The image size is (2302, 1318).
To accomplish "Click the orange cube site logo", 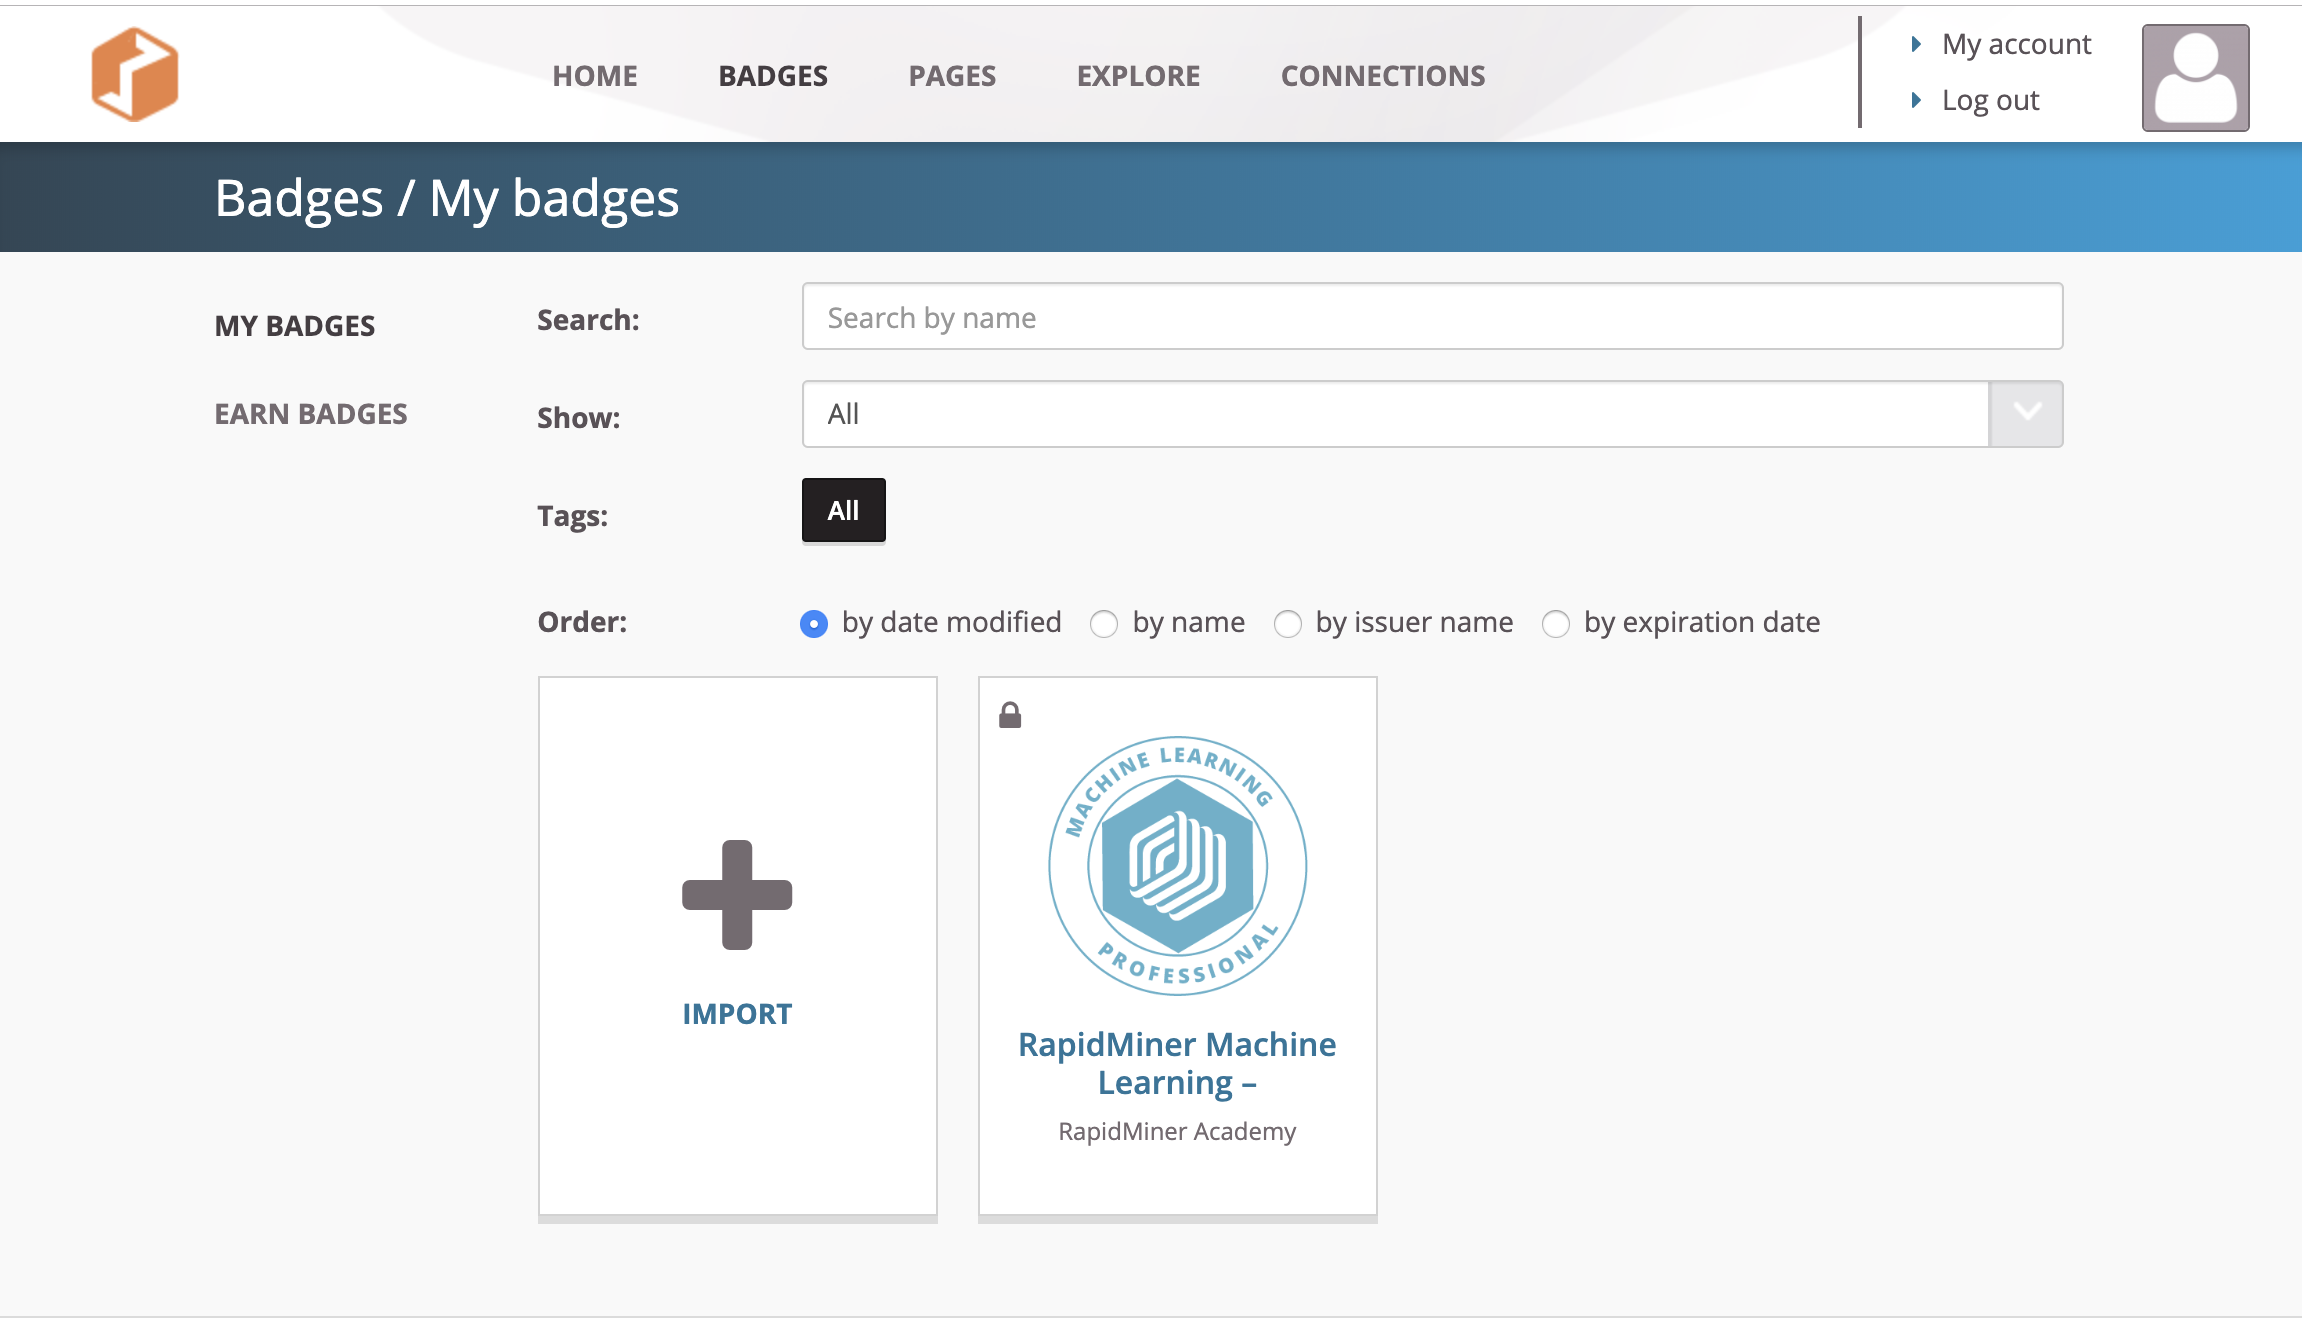I will (x=135, y=75).
